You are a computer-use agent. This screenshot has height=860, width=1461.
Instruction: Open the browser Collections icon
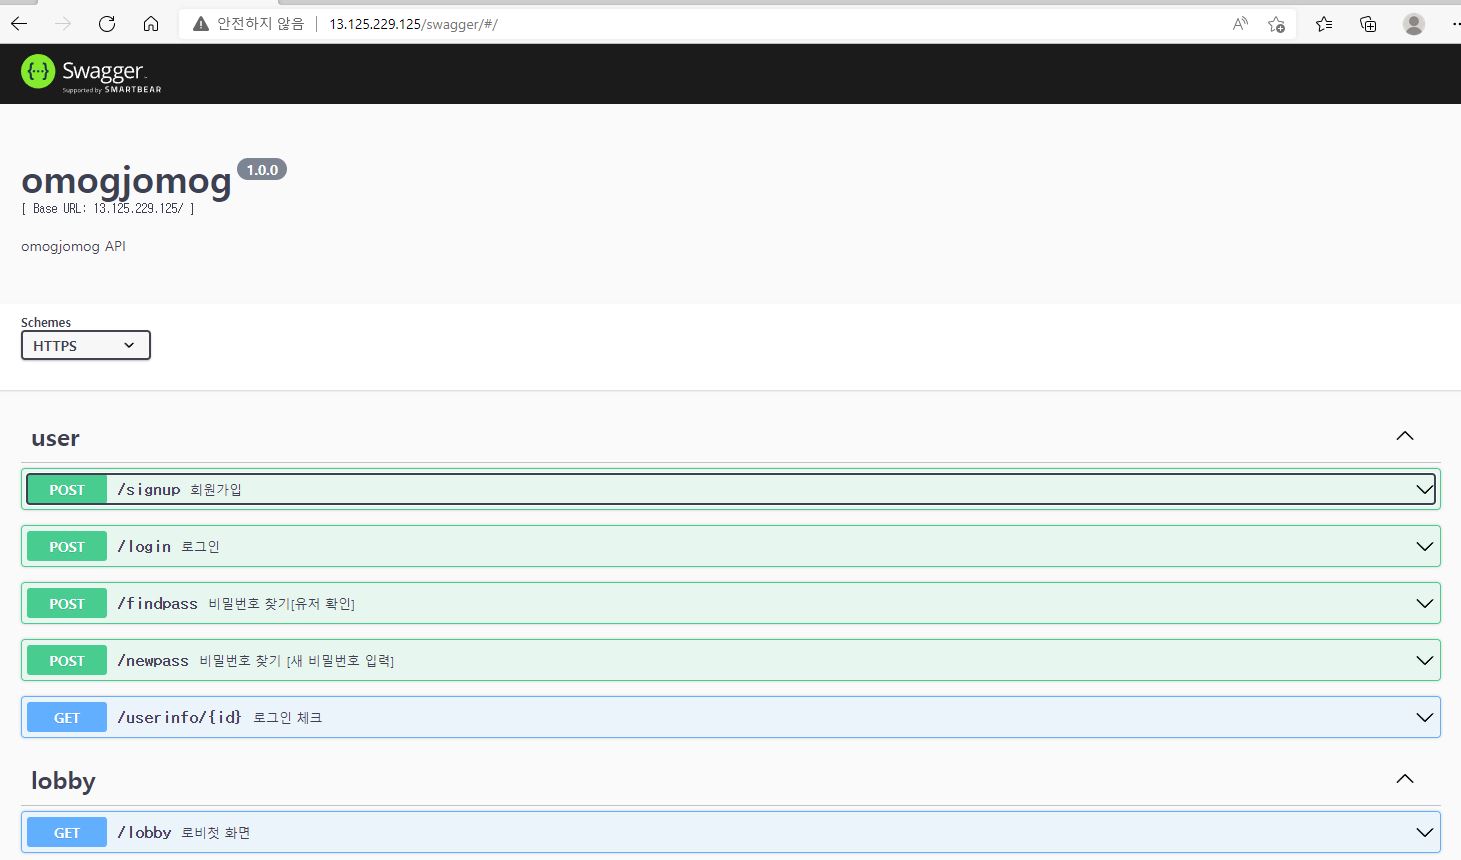click(1367, 23)
